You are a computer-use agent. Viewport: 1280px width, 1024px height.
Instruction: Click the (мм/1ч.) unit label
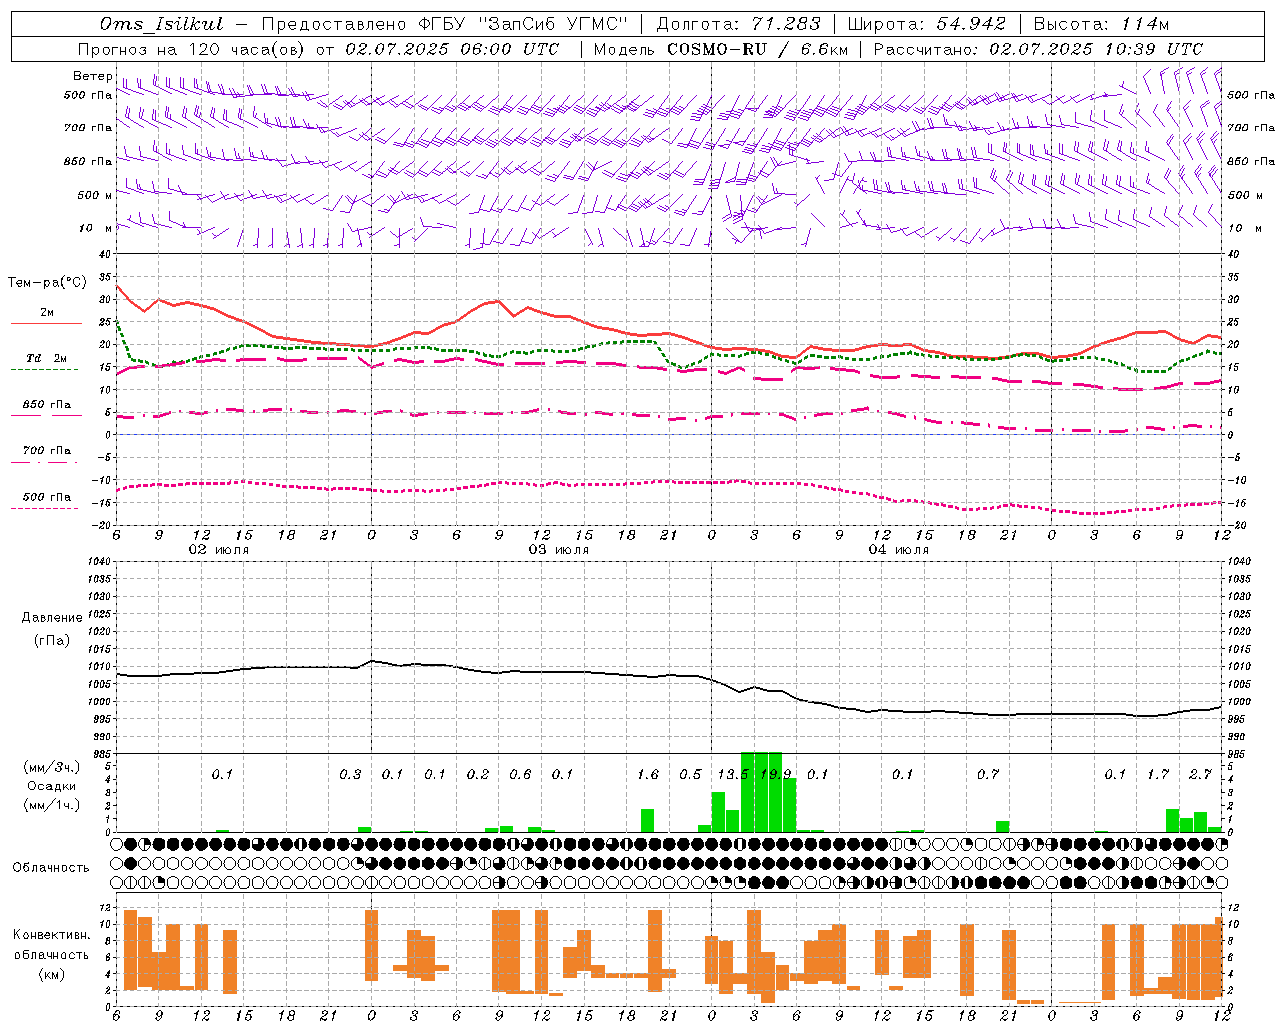pos(52,805)
